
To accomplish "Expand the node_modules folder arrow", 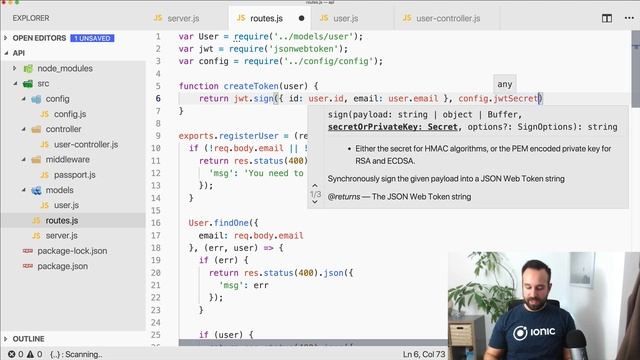I will [15, 68].
